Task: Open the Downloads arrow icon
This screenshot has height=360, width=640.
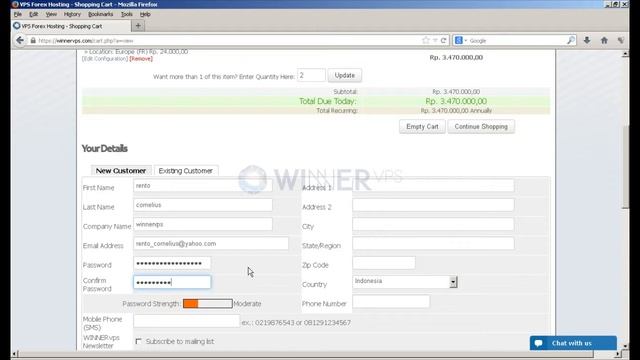Action: (587, 40)
